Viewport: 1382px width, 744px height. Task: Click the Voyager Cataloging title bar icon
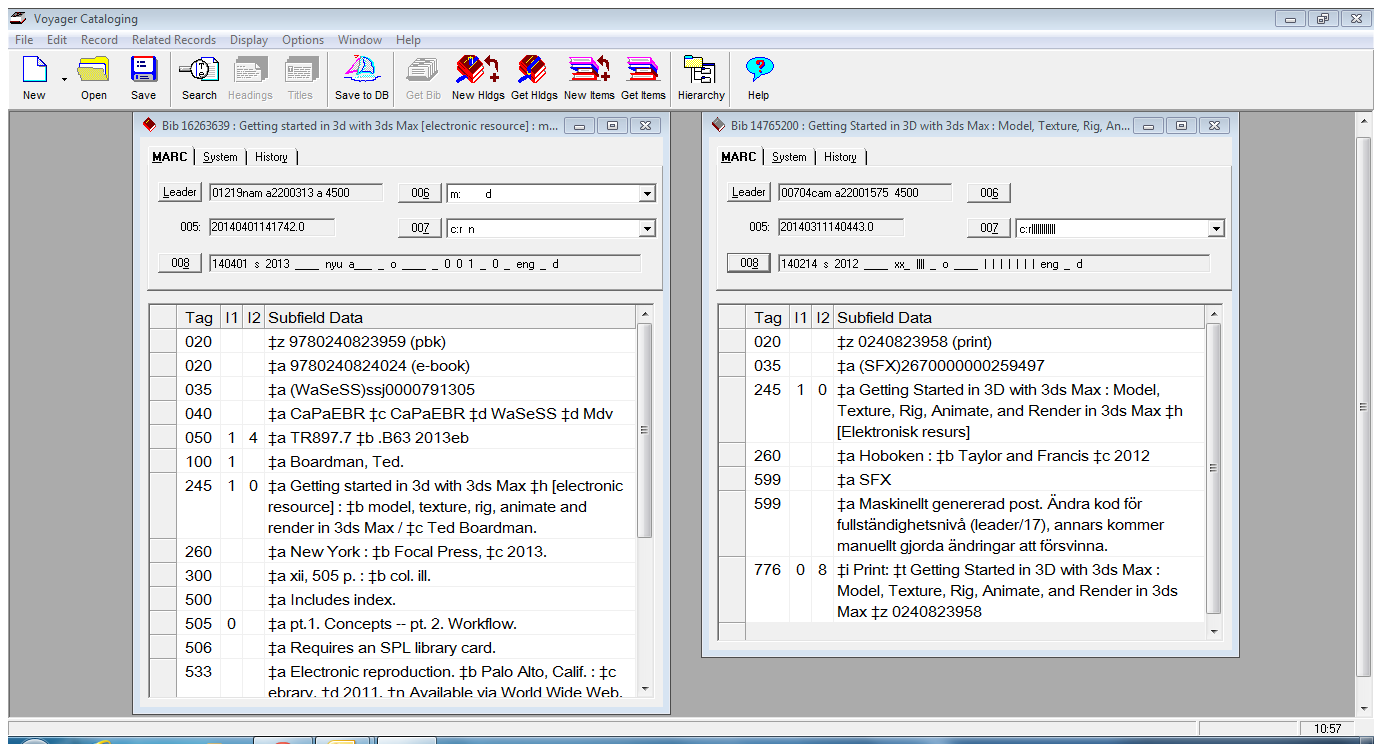[x=19, y=19]
